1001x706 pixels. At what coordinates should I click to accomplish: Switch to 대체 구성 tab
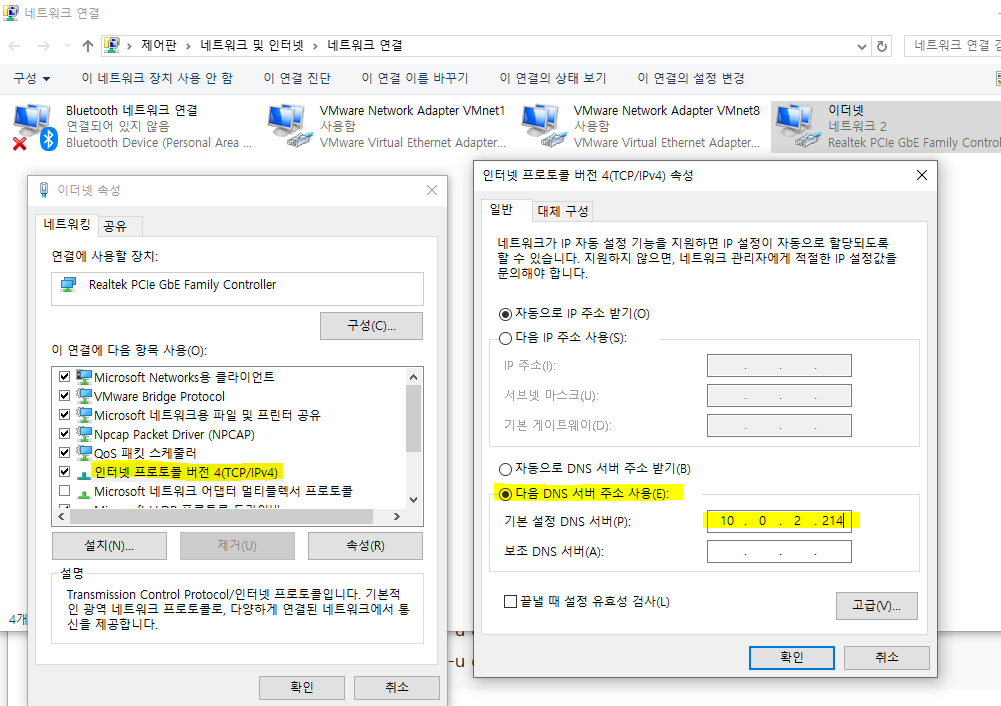click(x=562, y=211)
